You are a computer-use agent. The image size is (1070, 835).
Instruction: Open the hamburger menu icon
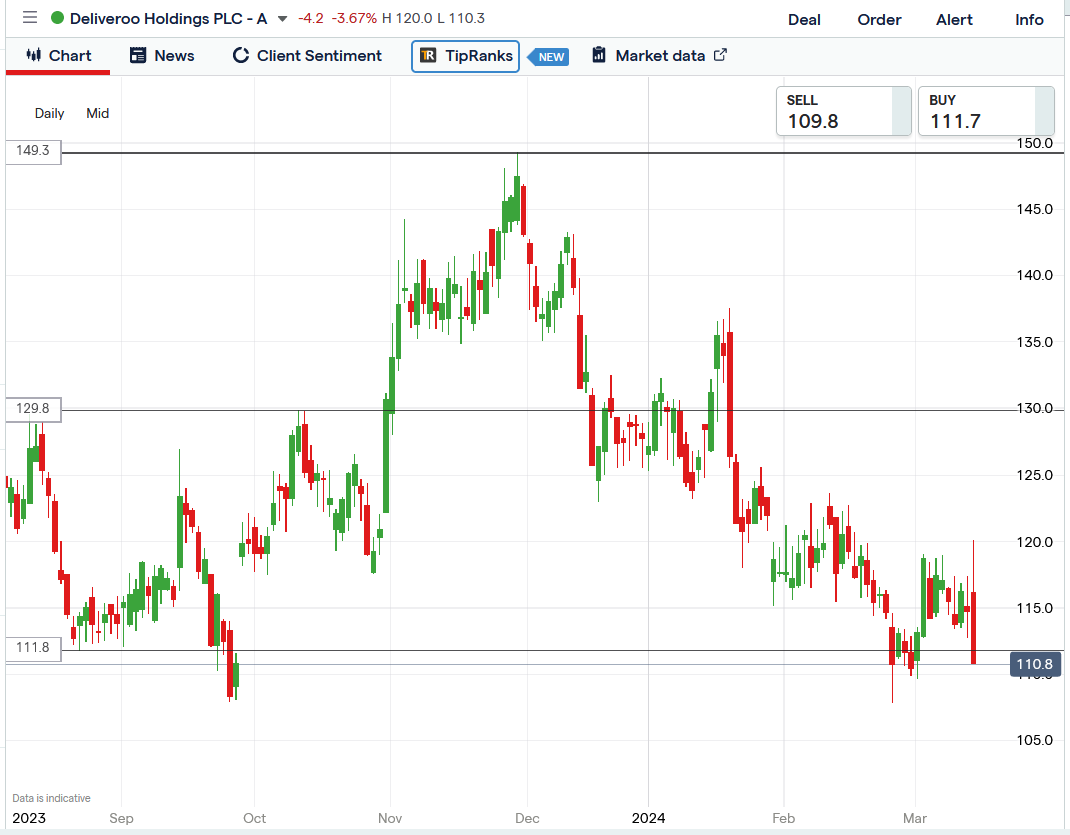click(x=29, y=17)
